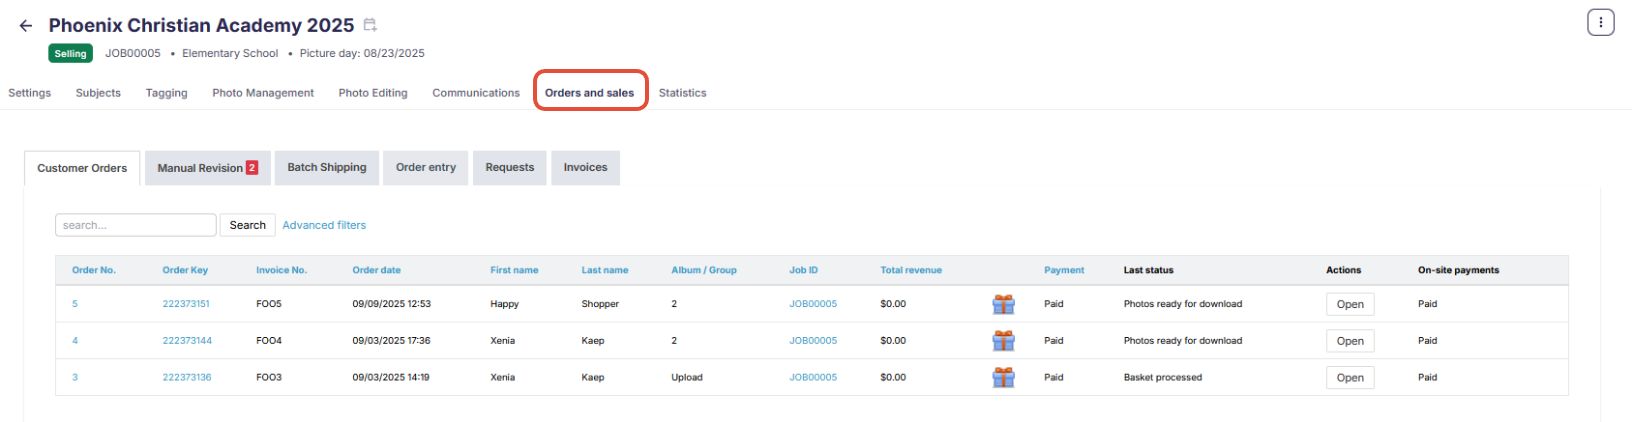Open the Settings tab
Image resolution: width=1632 pixels, height=422 pixels.
[29, 93]
